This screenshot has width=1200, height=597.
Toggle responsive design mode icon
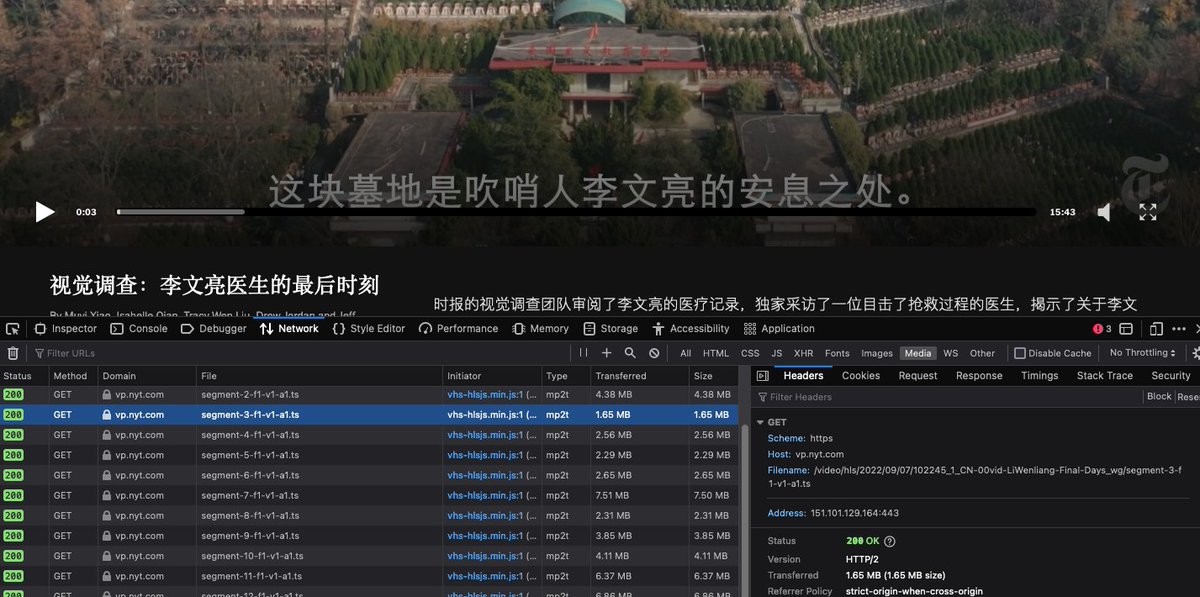pyautogui.click(x=1156, y=329)
